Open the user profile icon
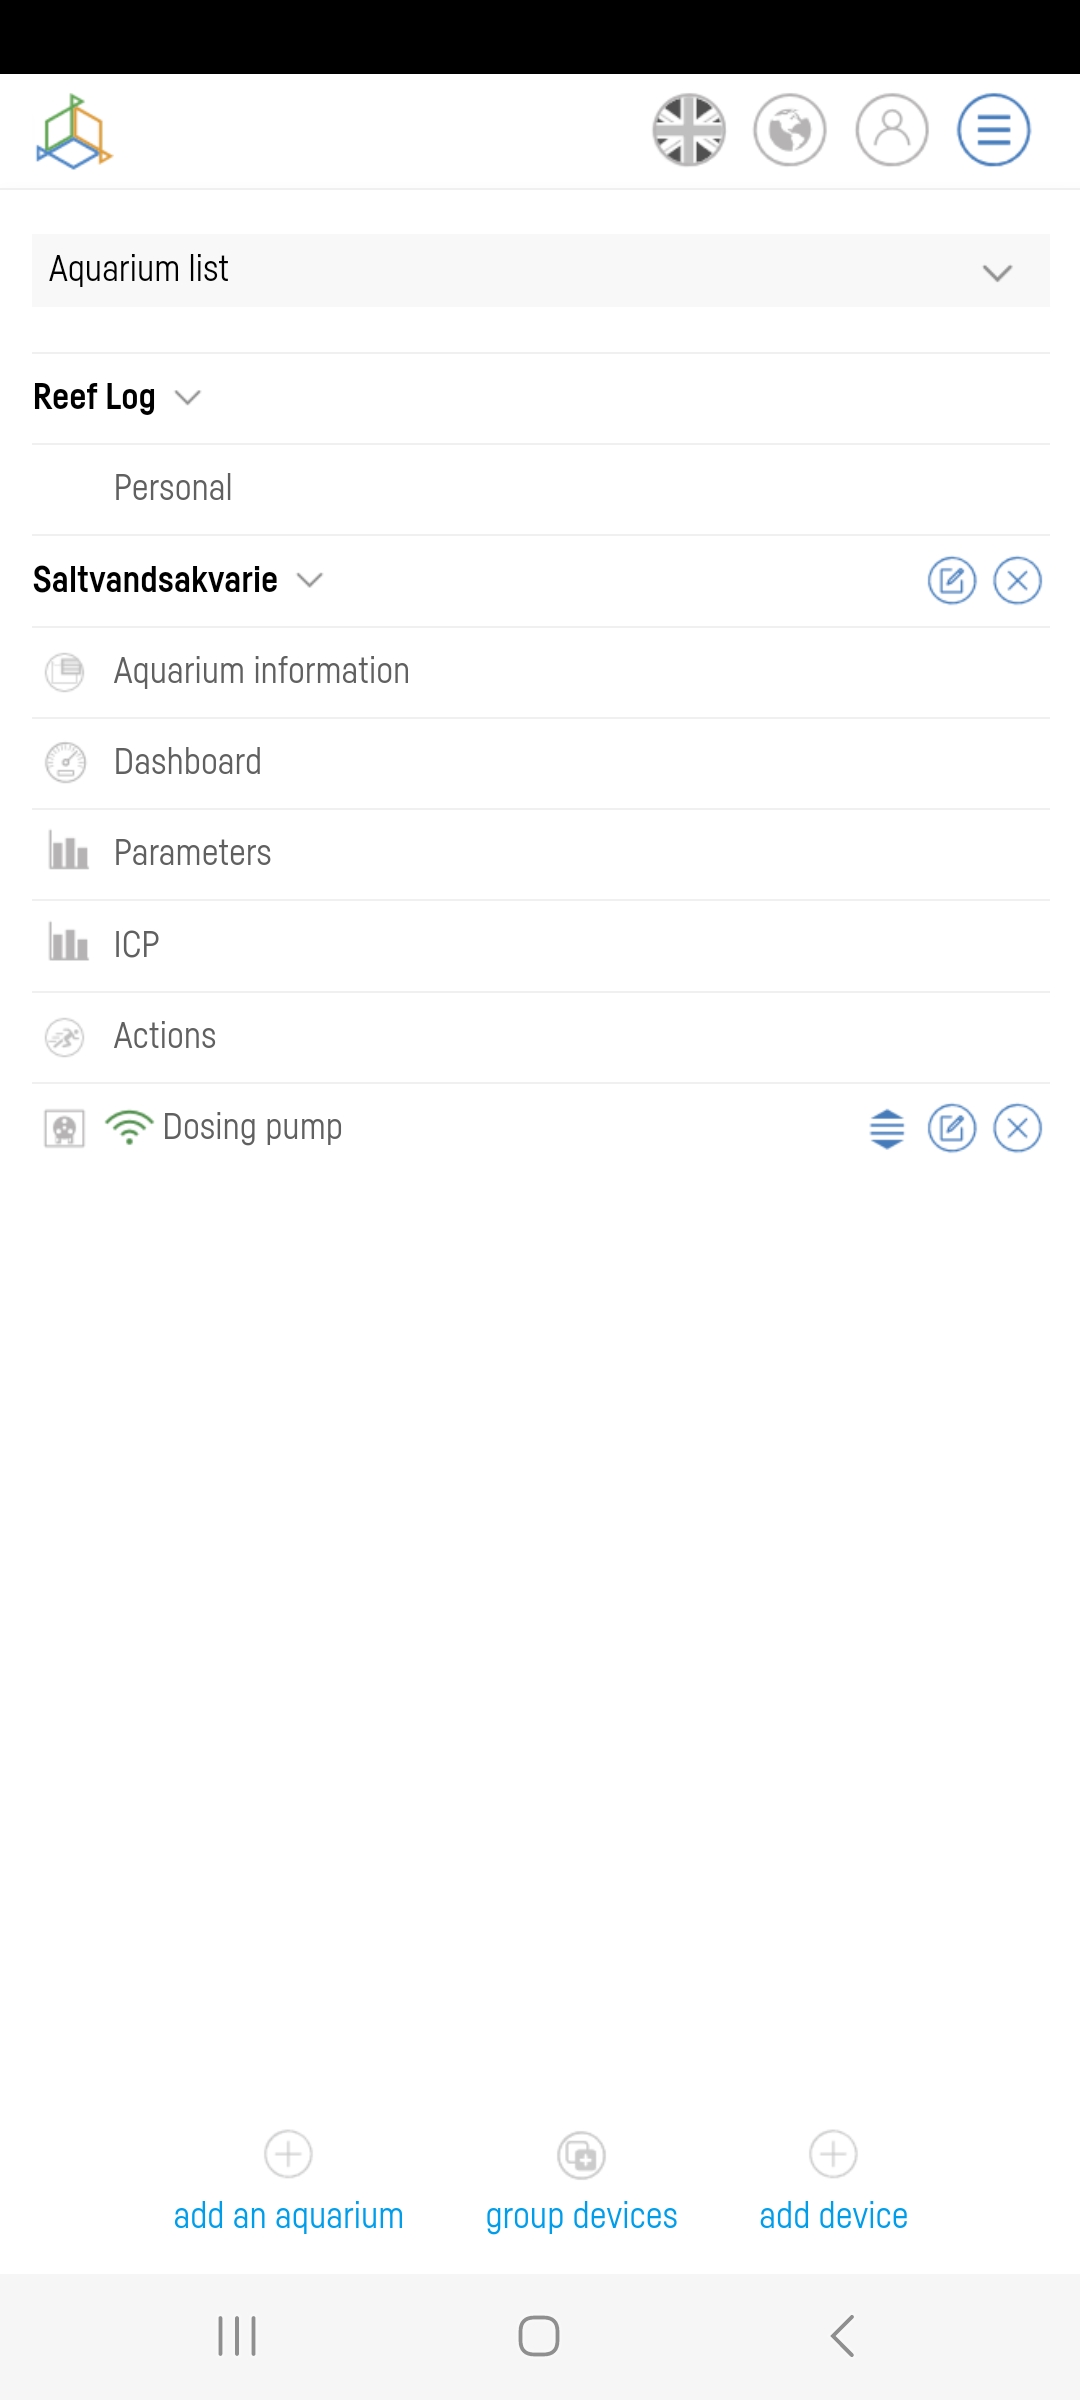The height and width of the screenshot is (2400, 1080). pyautogui.click(x=891, y=130)
